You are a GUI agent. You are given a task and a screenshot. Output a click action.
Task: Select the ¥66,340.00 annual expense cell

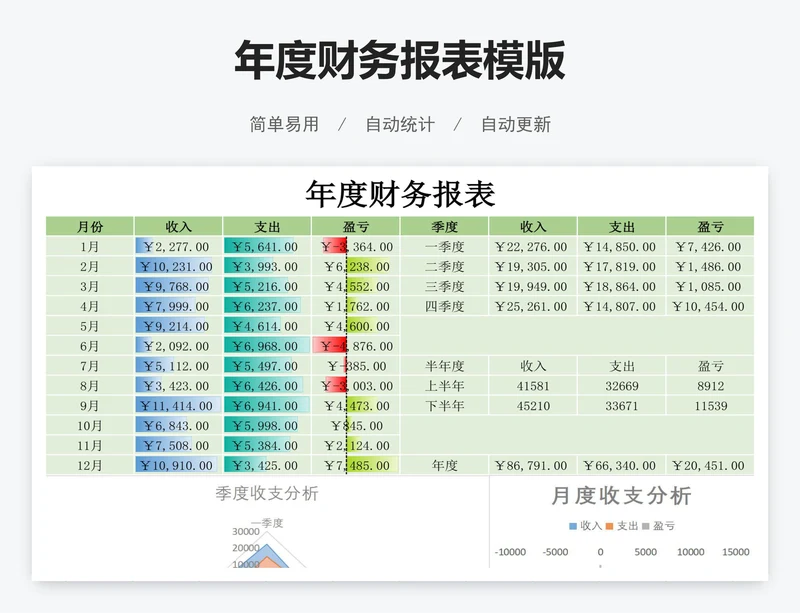(621, 465)
